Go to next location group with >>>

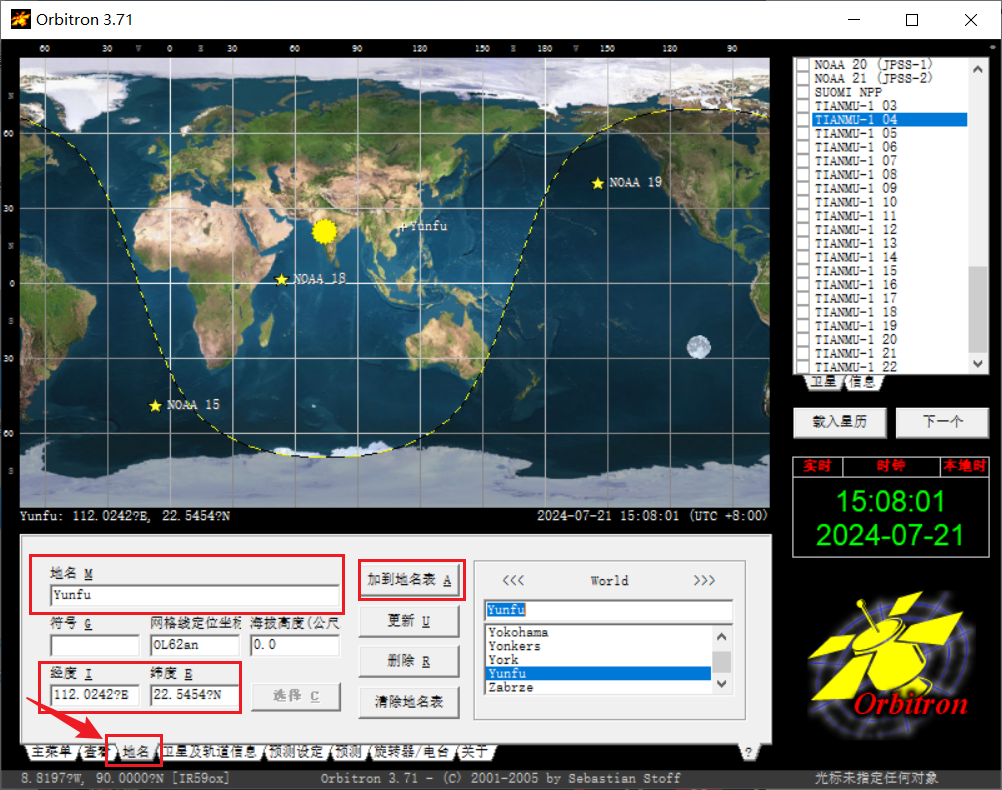(704, 581)
